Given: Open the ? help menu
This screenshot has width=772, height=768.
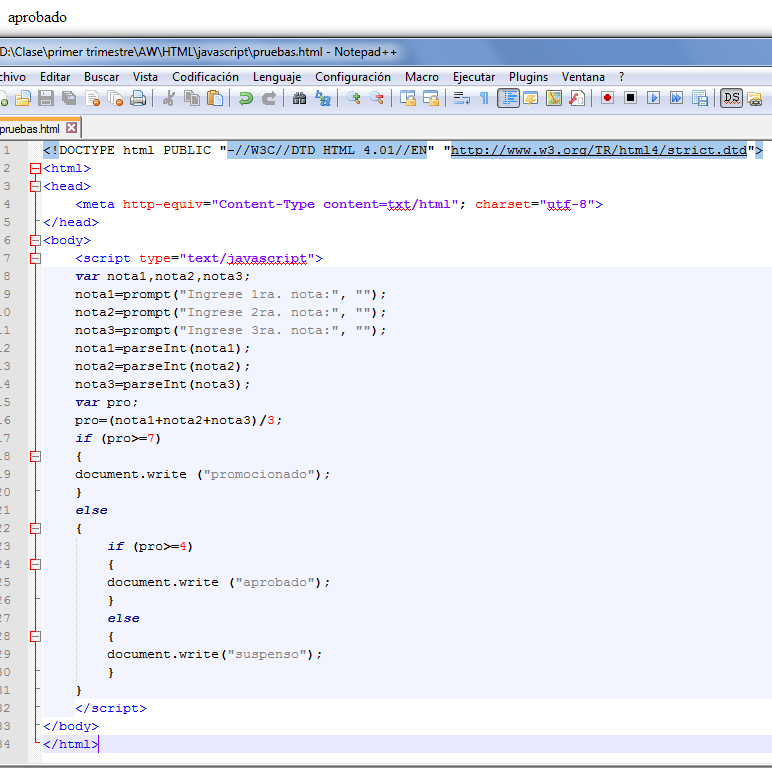Looking at the screenshot, I should pos(621,77).
